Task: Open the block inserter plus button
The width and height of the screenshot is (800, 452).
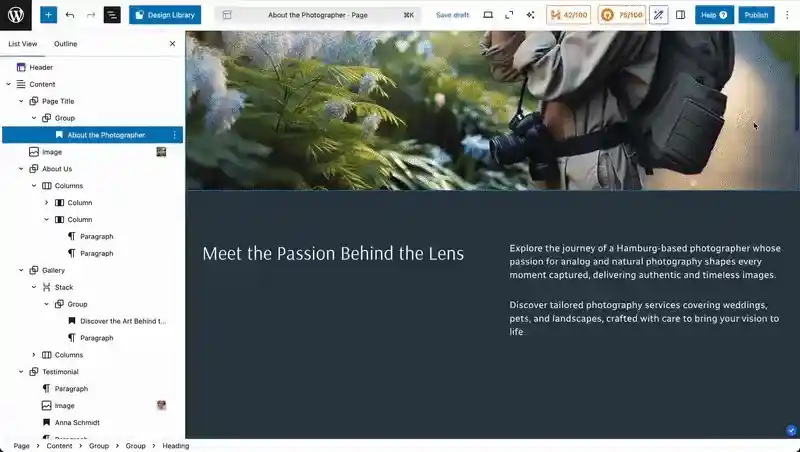Action: pyautogui.click(x=48, y=15)
